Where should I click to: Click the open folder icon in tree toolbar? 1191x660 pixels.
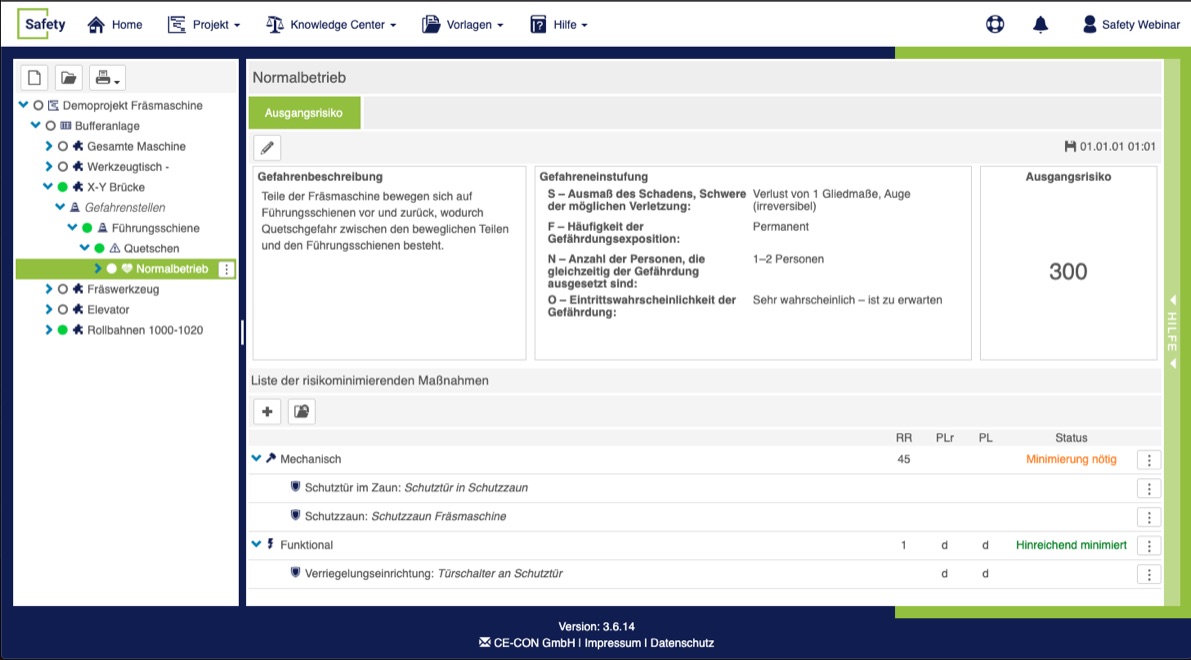[x=68, y=77]
